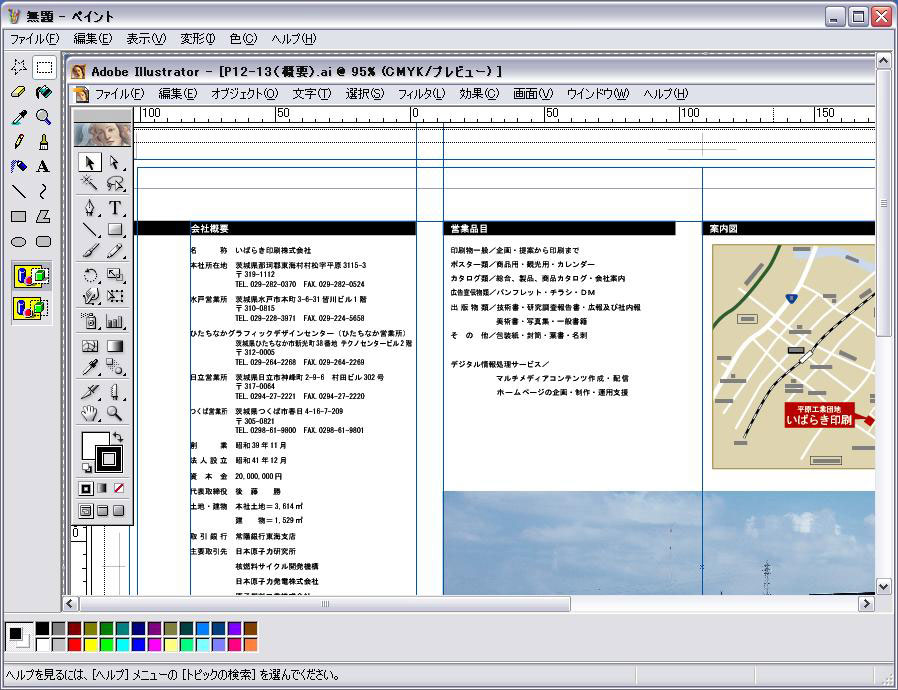898x690 pixels.
Task: Enable transparent selection mode in Paint
Action: point(31,309)
